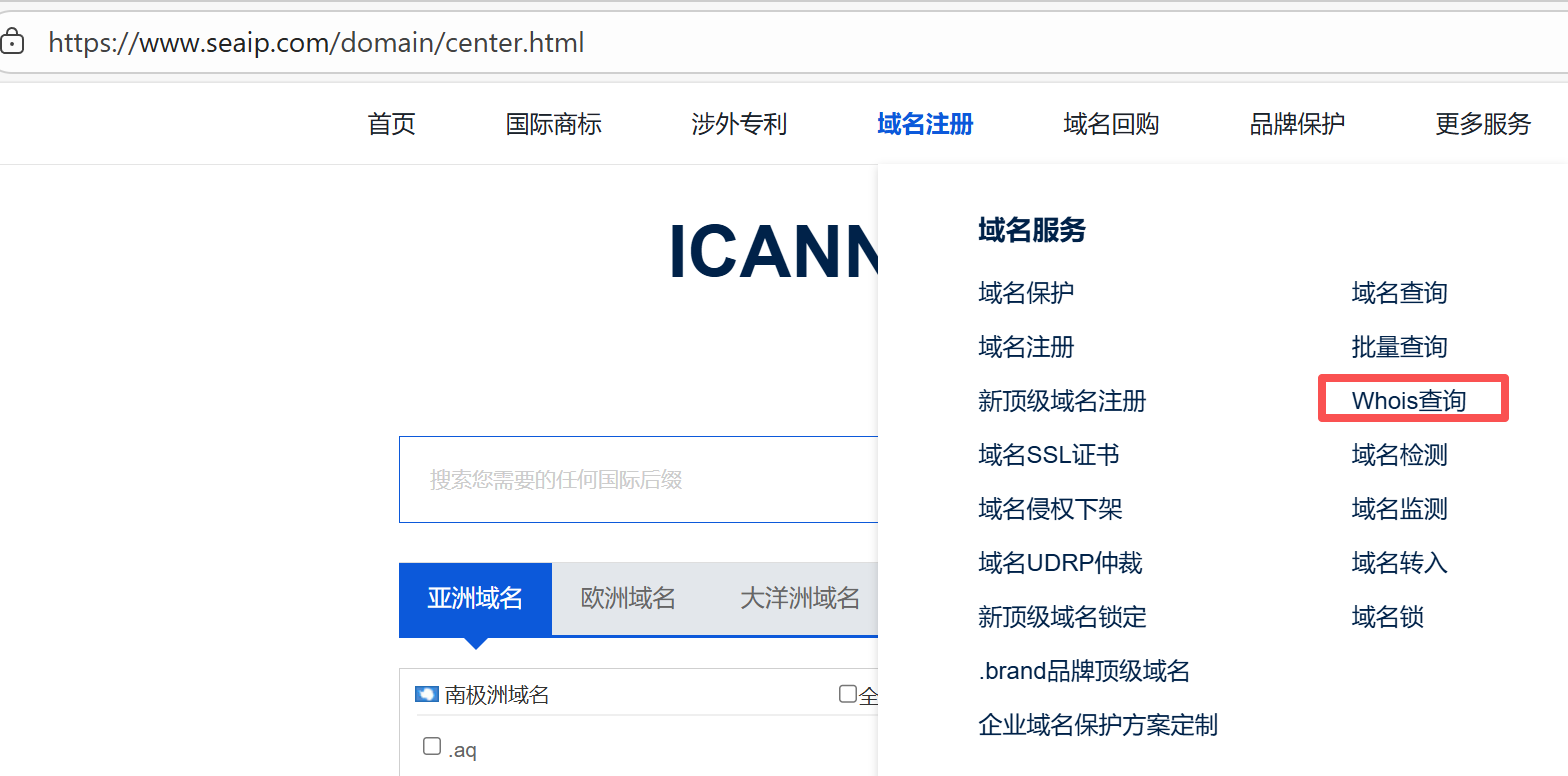Select the 亚洲域名 tab

(x=475, y=598)
